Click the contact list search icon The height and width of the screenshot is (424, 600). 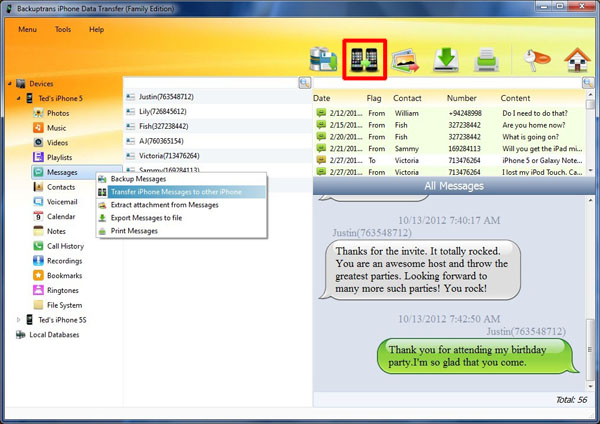pyautogui.click(x=305, y=83)
